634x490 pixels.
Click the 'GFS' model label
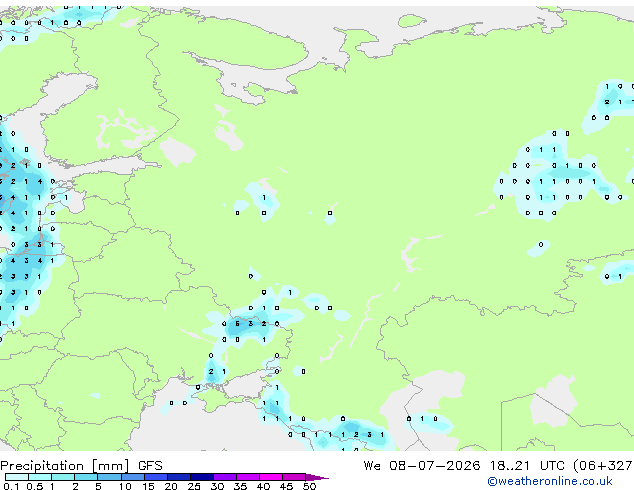150,466
